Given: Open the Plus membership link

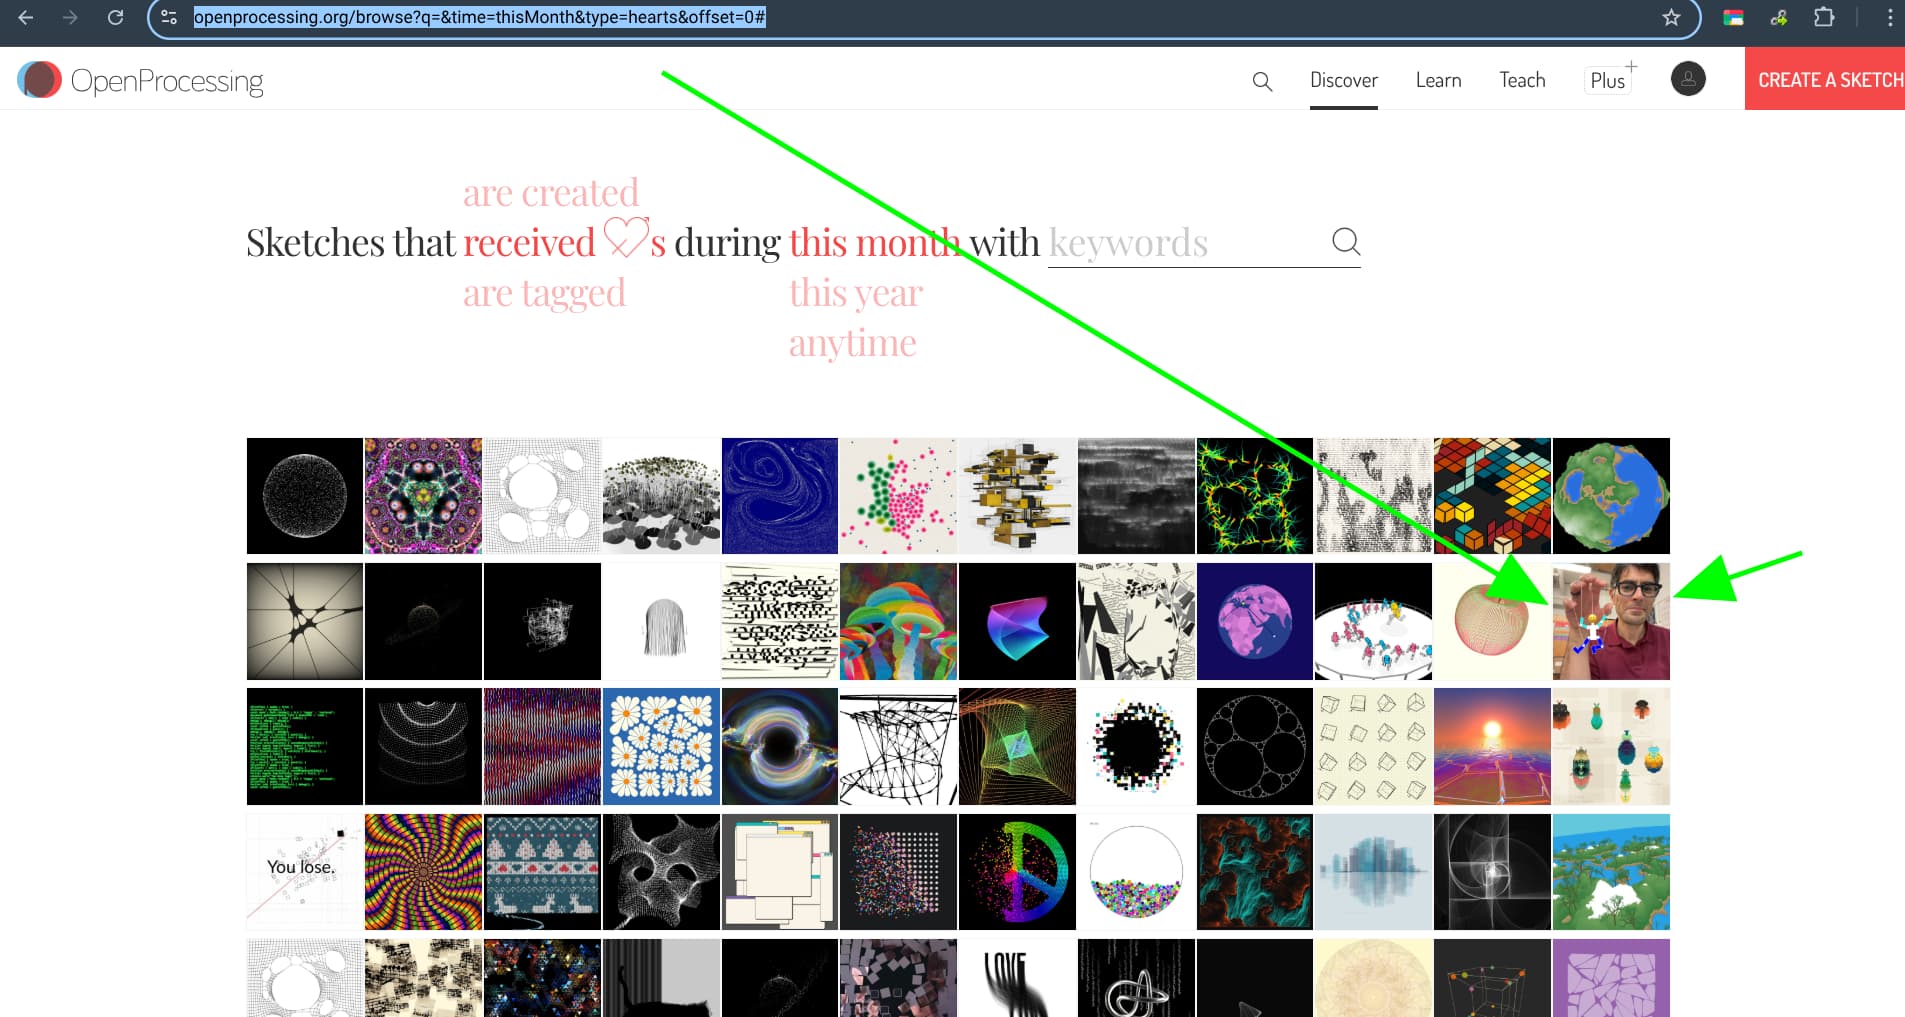Looking at the screenshot, I should [x=1608, y=80].
